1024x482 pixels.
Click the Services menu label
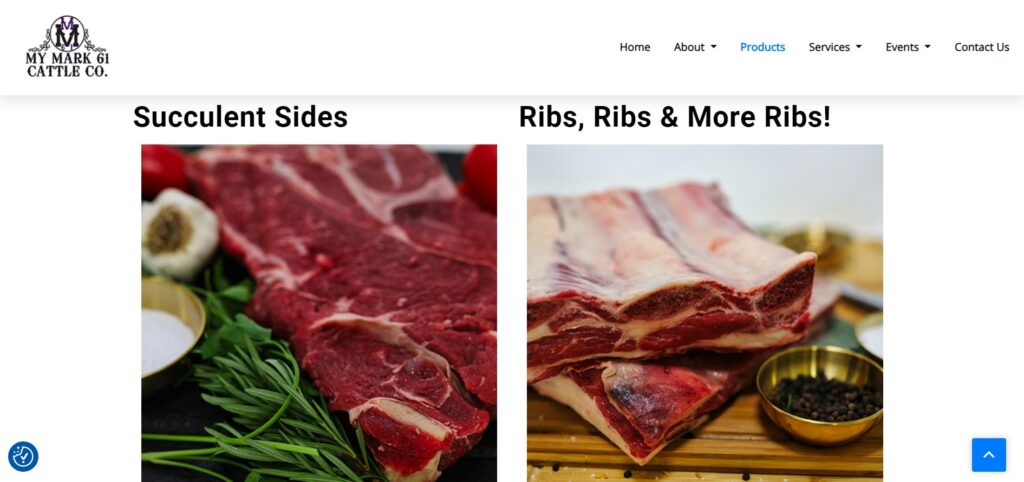[829, 47]
